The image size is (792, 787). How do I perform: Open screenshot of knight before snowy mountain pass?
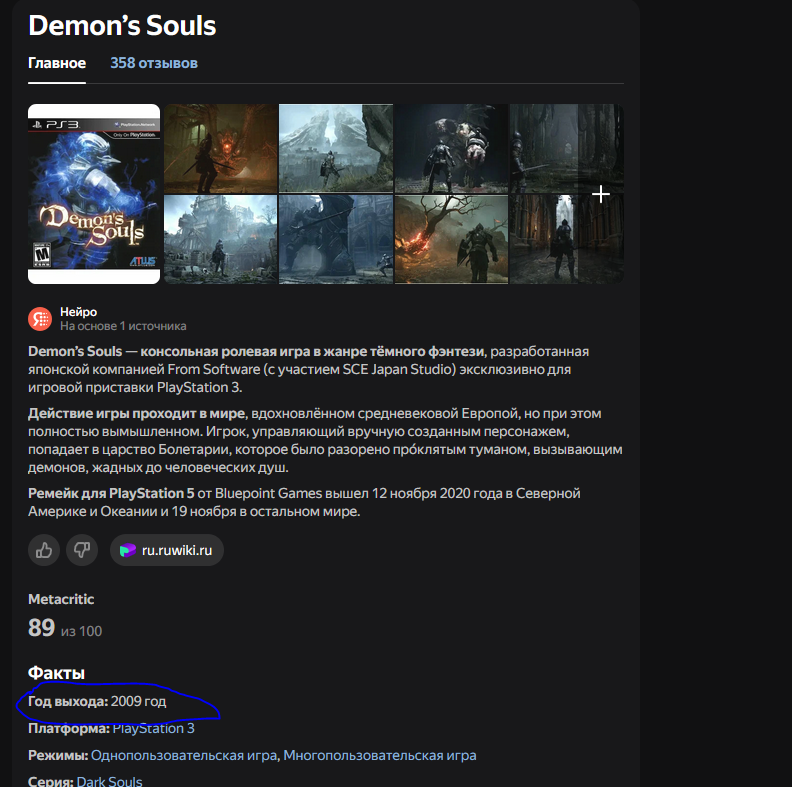point(336,149)
